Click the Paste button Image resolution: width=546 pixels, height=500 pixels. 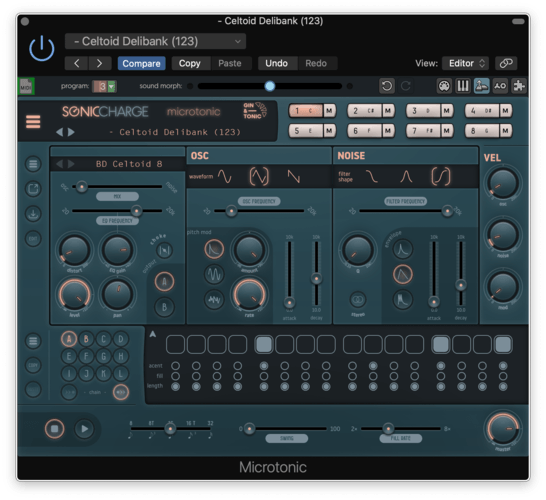click(x=230, y=63)
